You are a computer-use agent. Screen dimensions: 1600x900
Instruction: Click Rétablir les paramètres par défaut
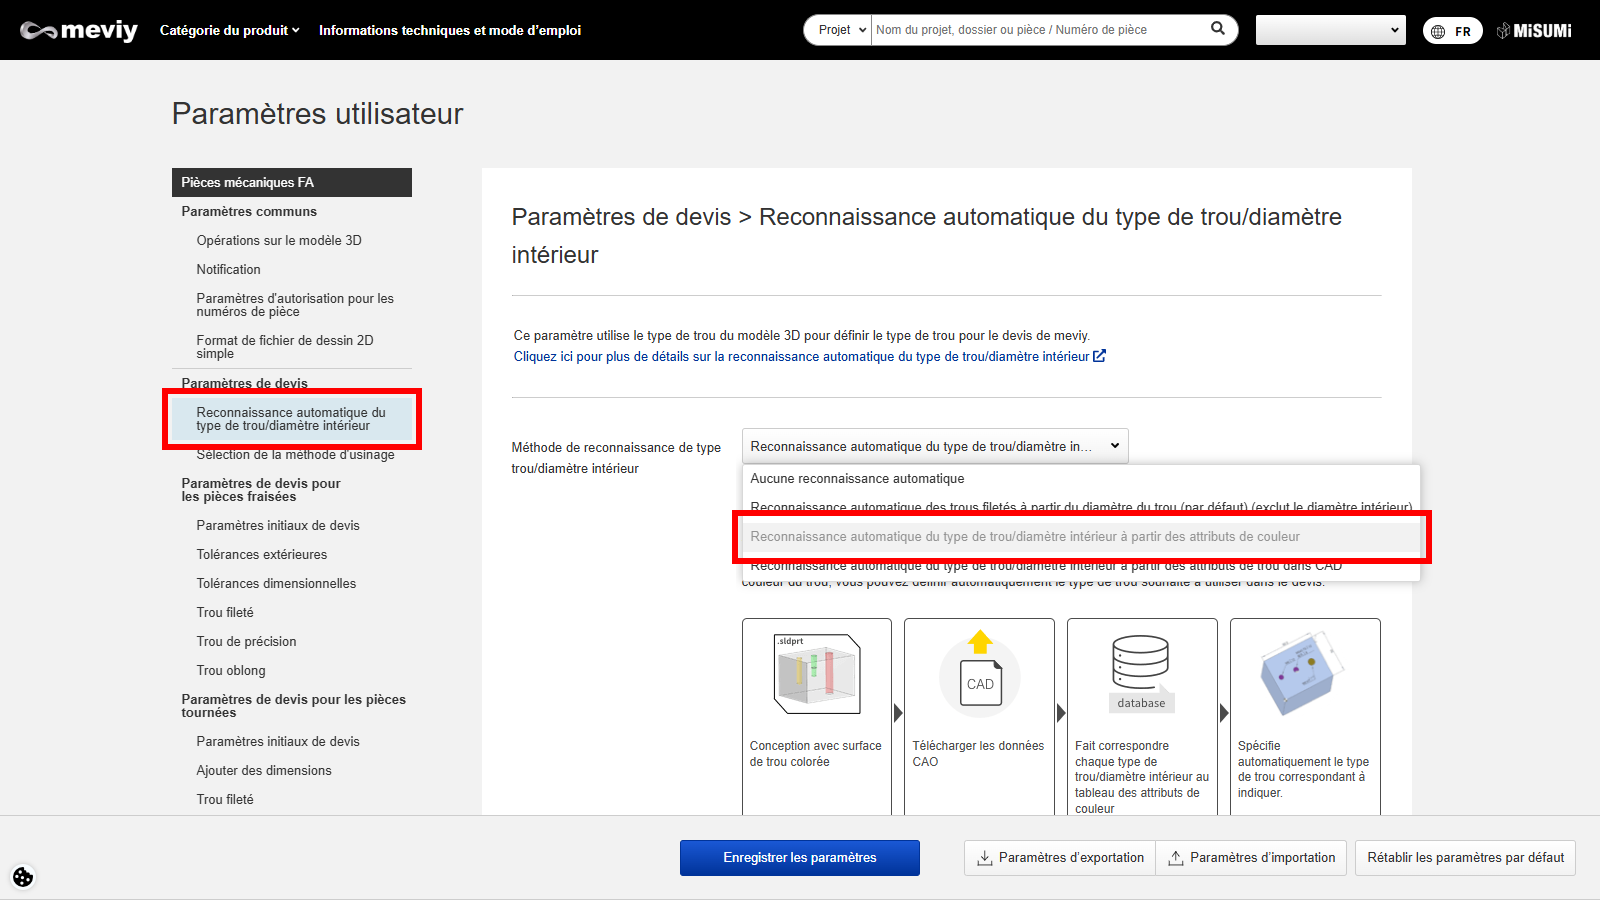pos(1465,858)
